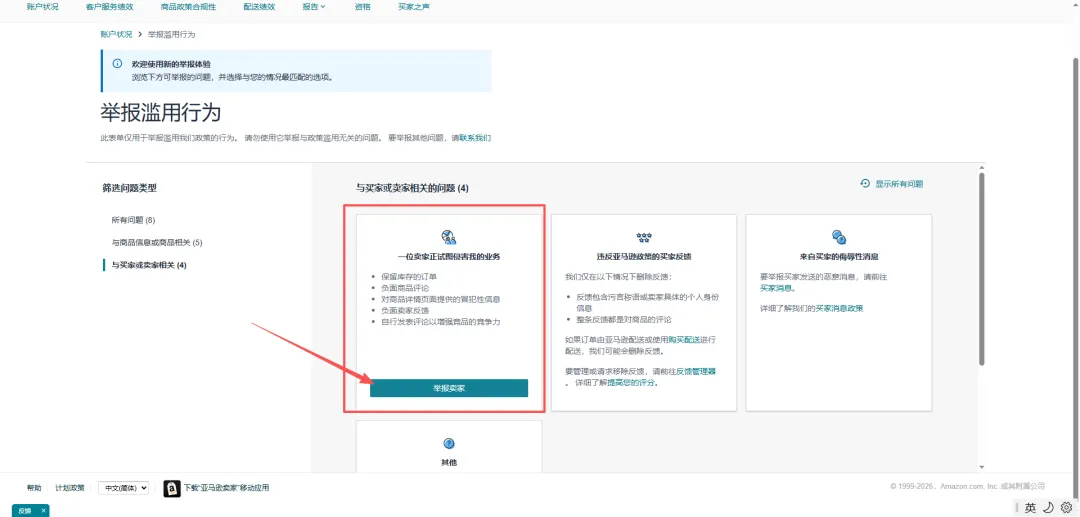The image size is (1080, 517).
Task: Filter by 所有问题 (8)
Action: (x=134, y=220)
